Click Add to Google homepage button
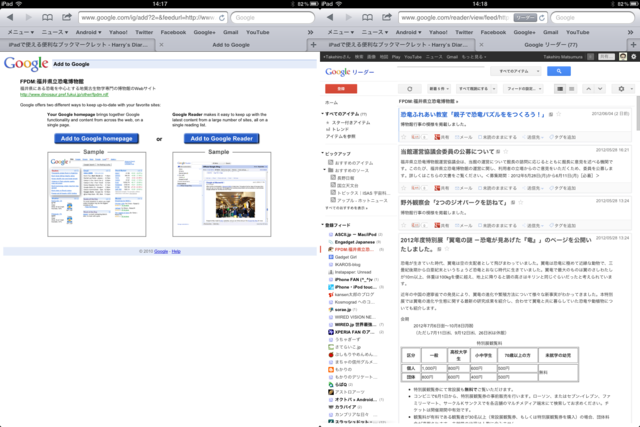The height and width of the screenshot is (427, 640). 97,138
